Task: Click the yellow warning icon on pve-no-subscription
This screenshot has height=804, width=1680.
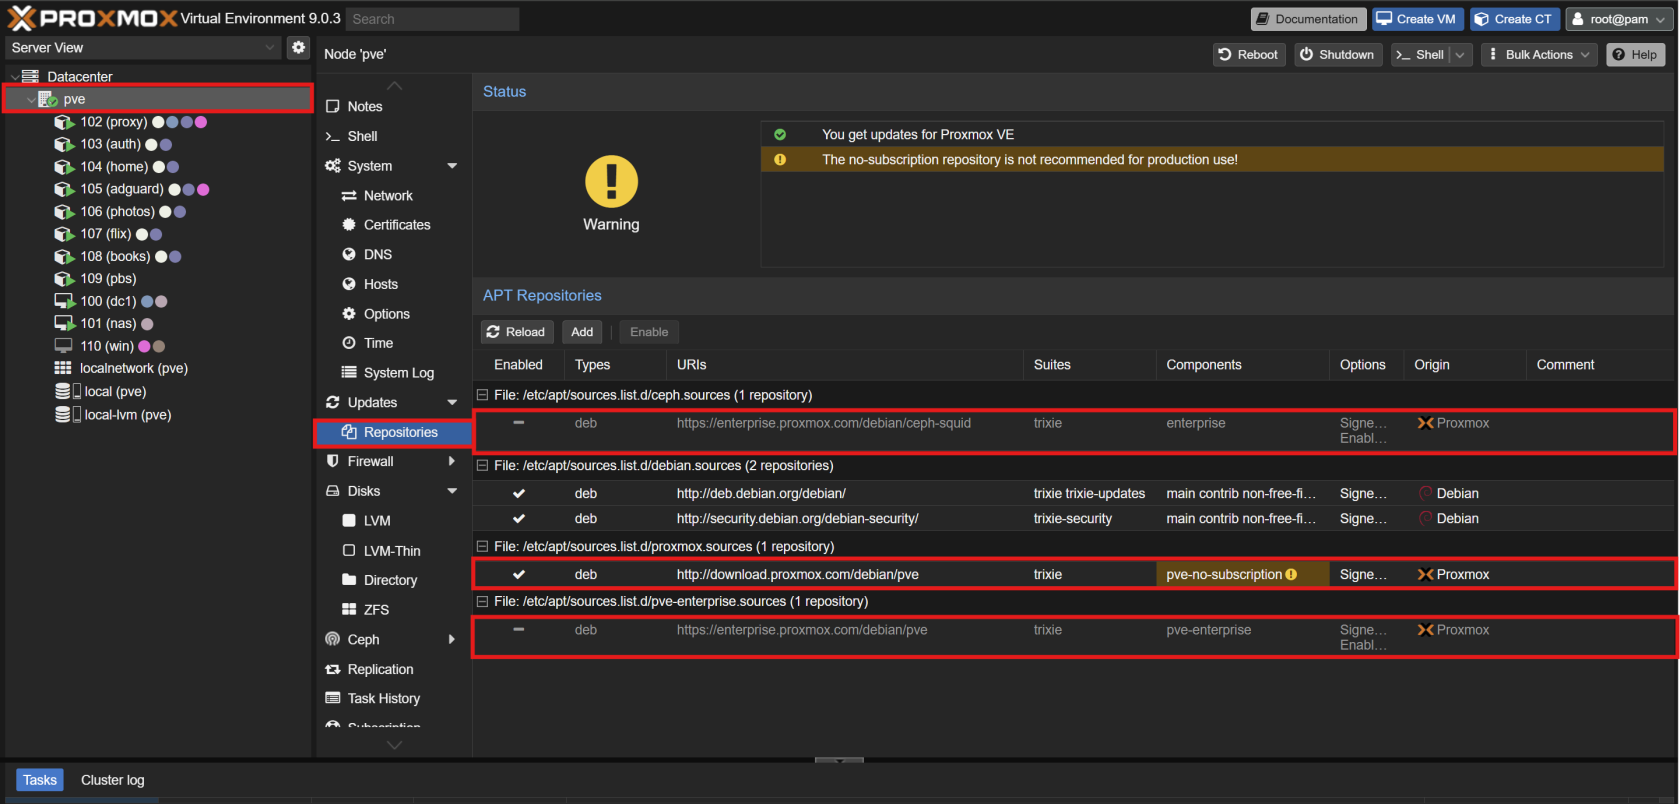Action: (1291, 575)
